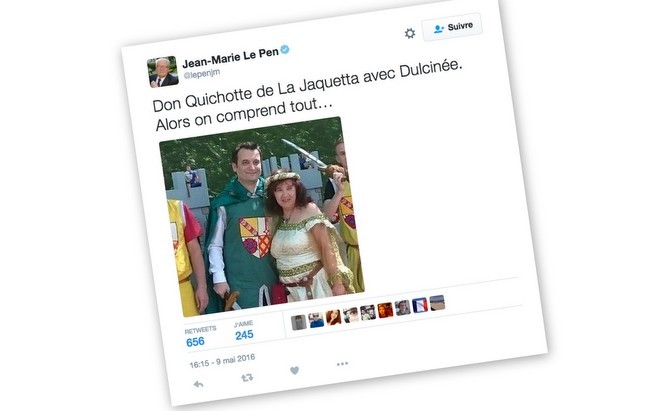Click the red-haired liker avatar
Screen dimensions: 665x411
[333, 317]
